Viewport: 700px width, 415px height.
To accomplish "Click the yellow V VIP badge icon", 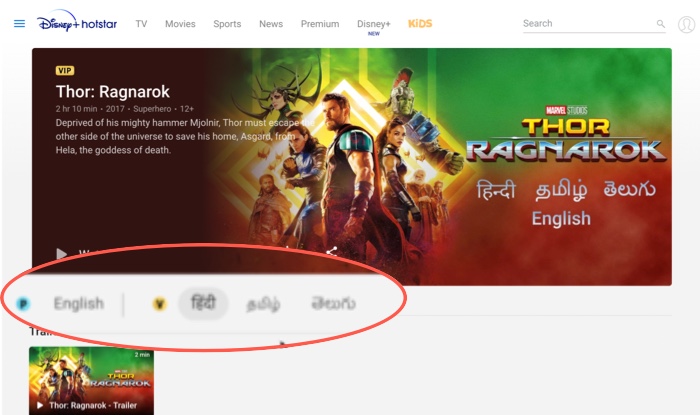I will click(159, 304).
